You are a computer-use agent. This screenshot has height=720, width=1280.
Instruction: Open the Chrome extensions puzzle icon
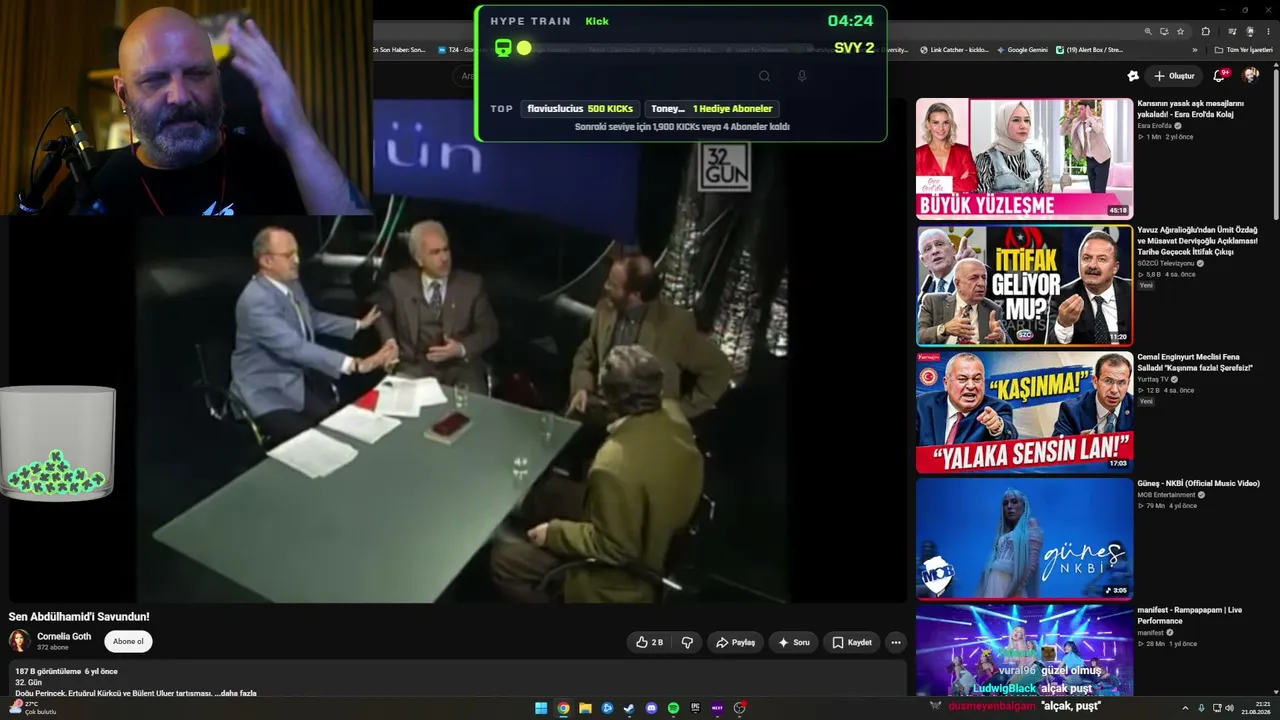point(1205,31)
